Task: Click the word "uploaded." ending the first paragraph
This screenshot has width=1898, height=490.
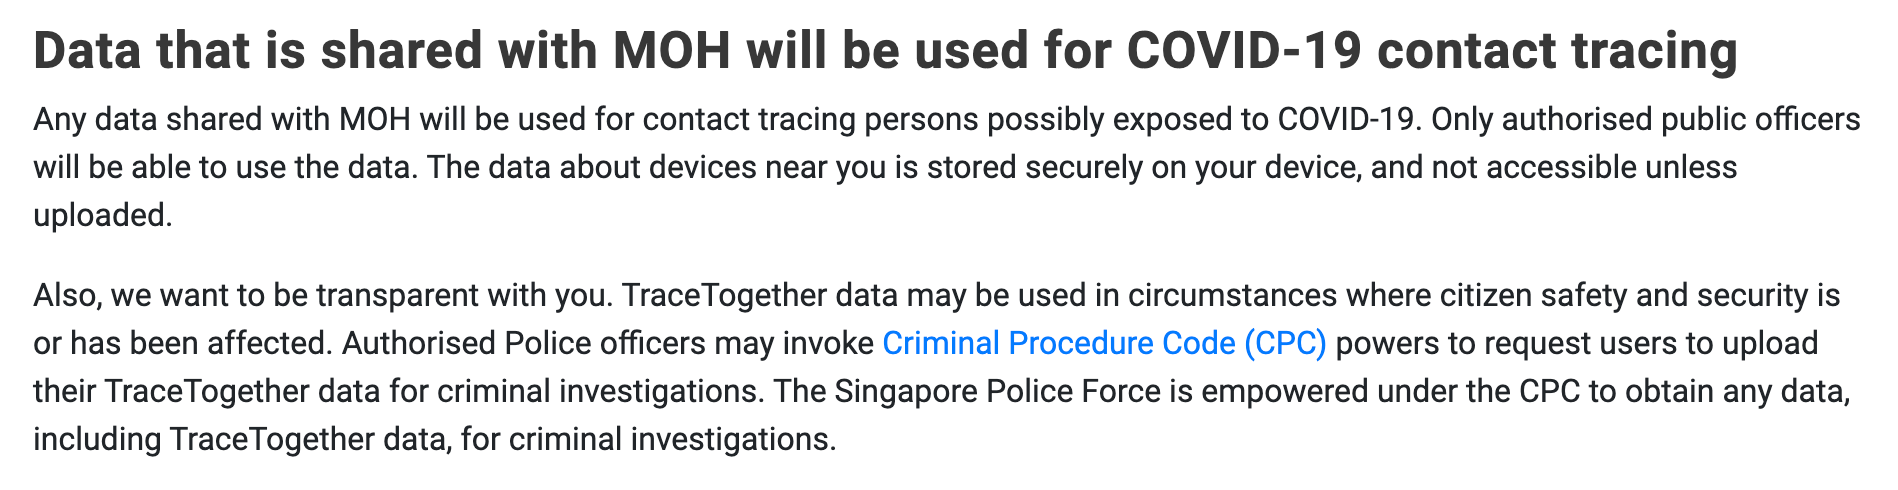Action: click(103, 215)
